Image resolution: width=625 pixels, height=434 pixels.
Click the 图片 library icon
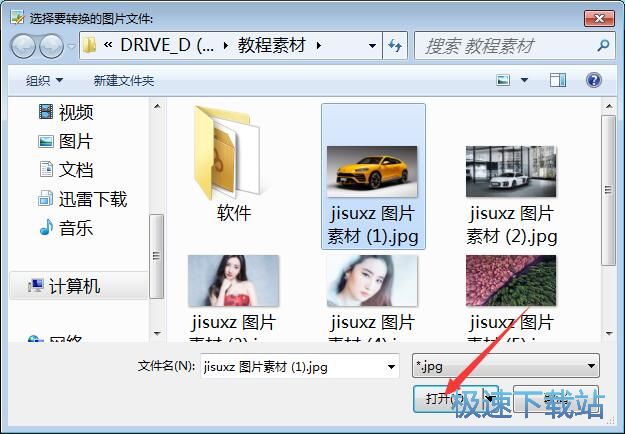tap(46, 141)
